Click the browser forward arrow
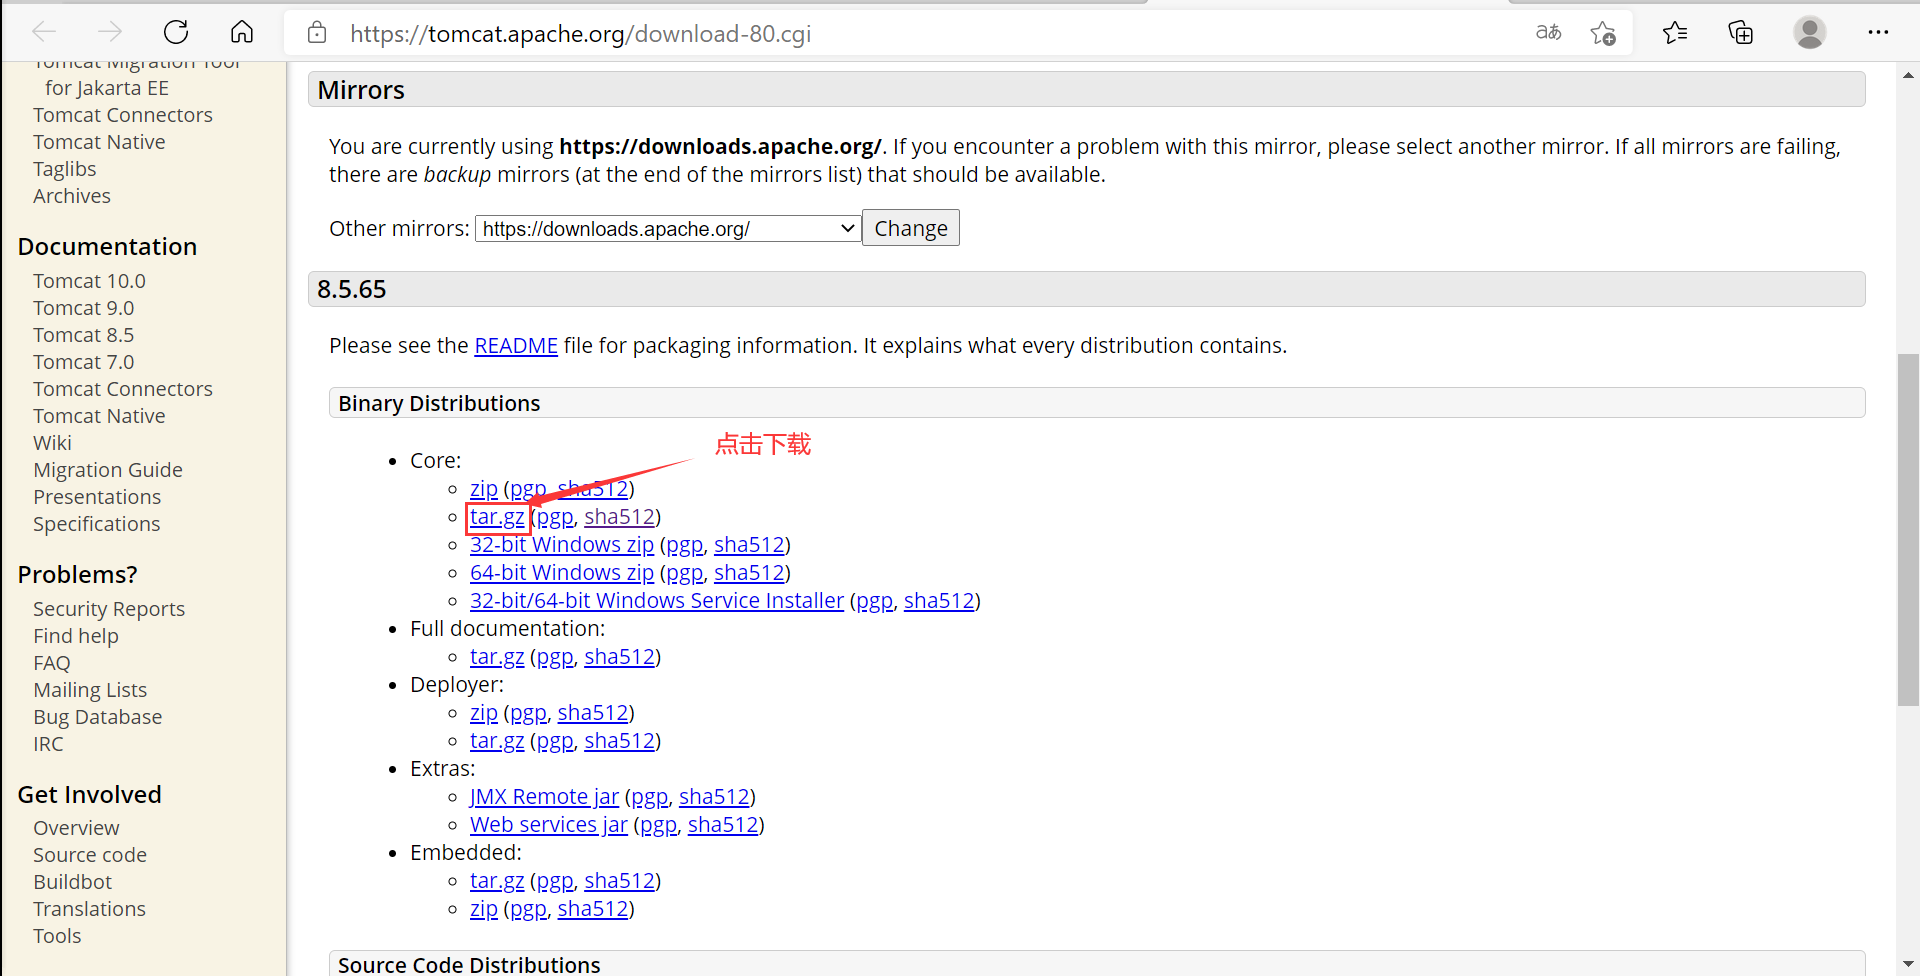1920x976 pixels. point(110,32)
